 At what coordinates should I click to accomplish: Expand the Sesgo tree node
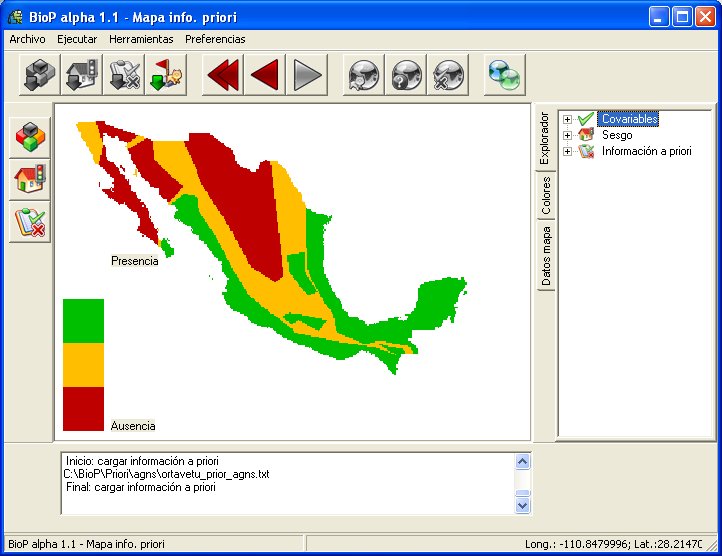tap(567, 135)
